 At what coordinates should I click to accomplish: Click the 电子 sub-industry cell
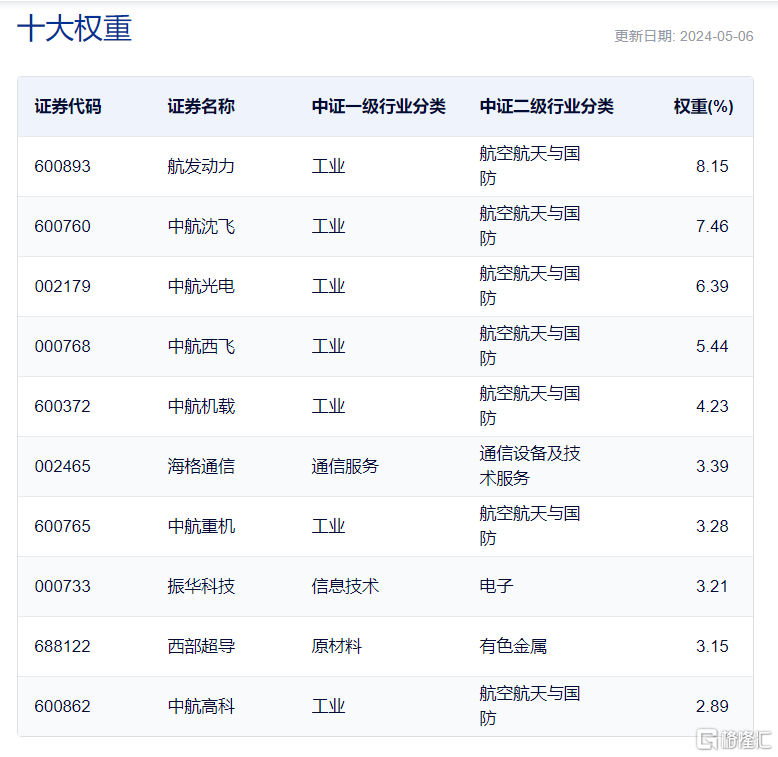point(496,586)
